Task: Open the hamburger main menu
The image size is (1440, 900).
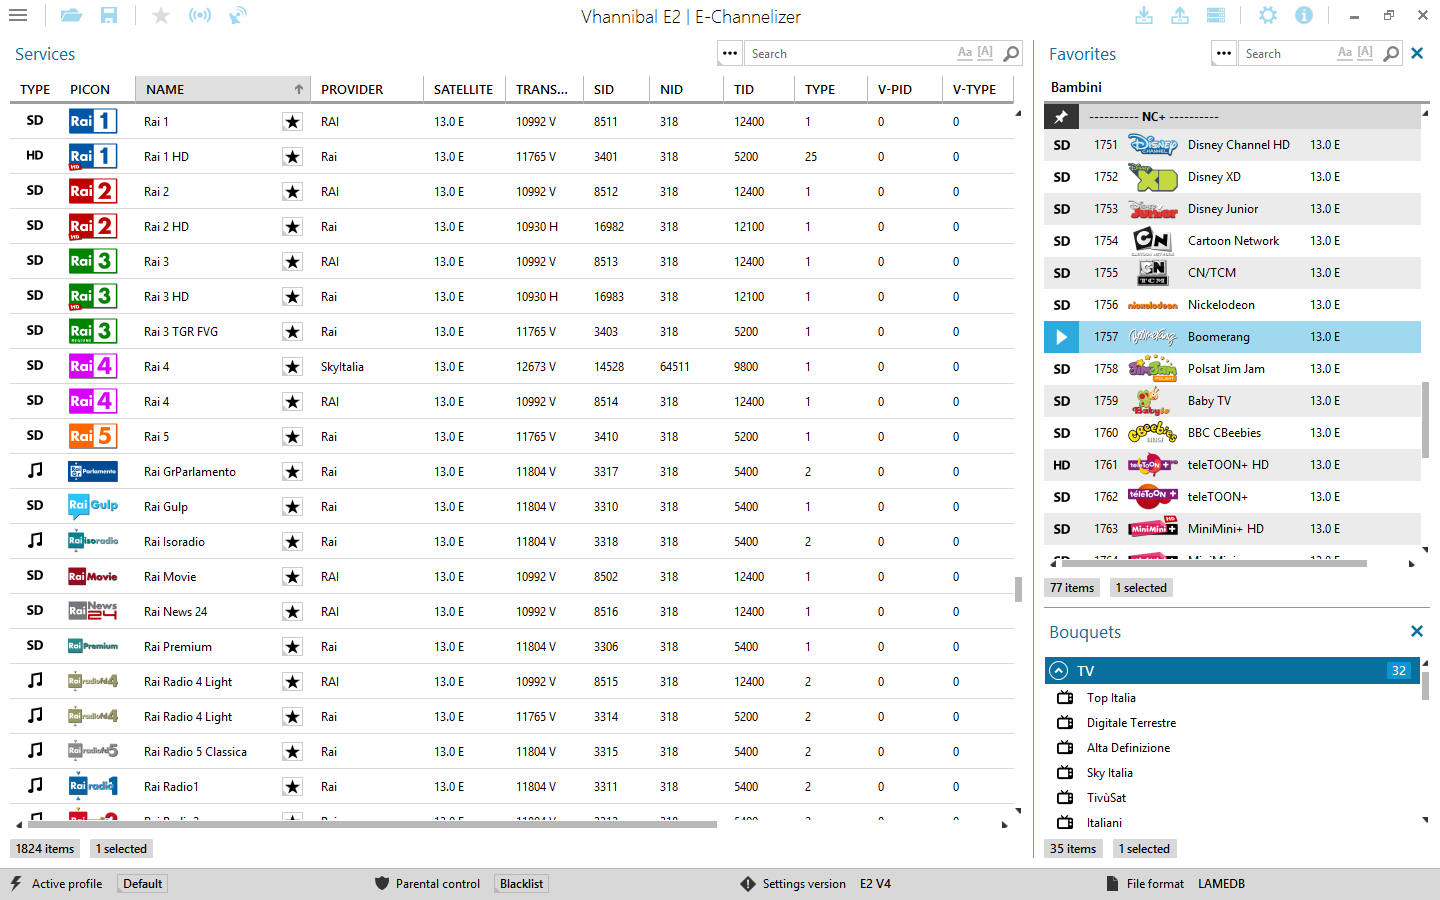Action: 18,16
